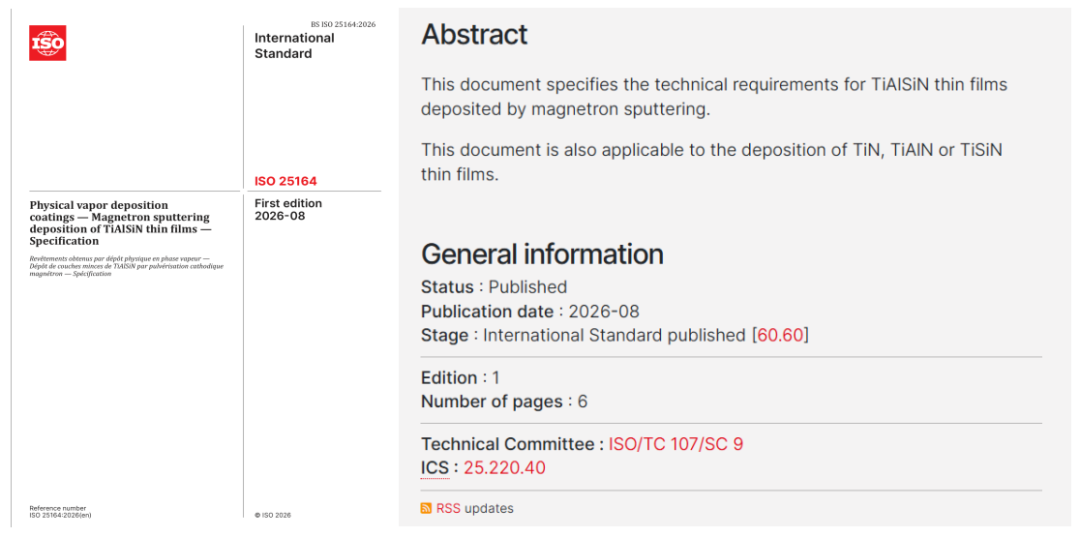The width and height of the screenshot is (1080, 537).
Task: Click the Reference number ISO 25164:2026(en) text
Action: tap(60, 512)
